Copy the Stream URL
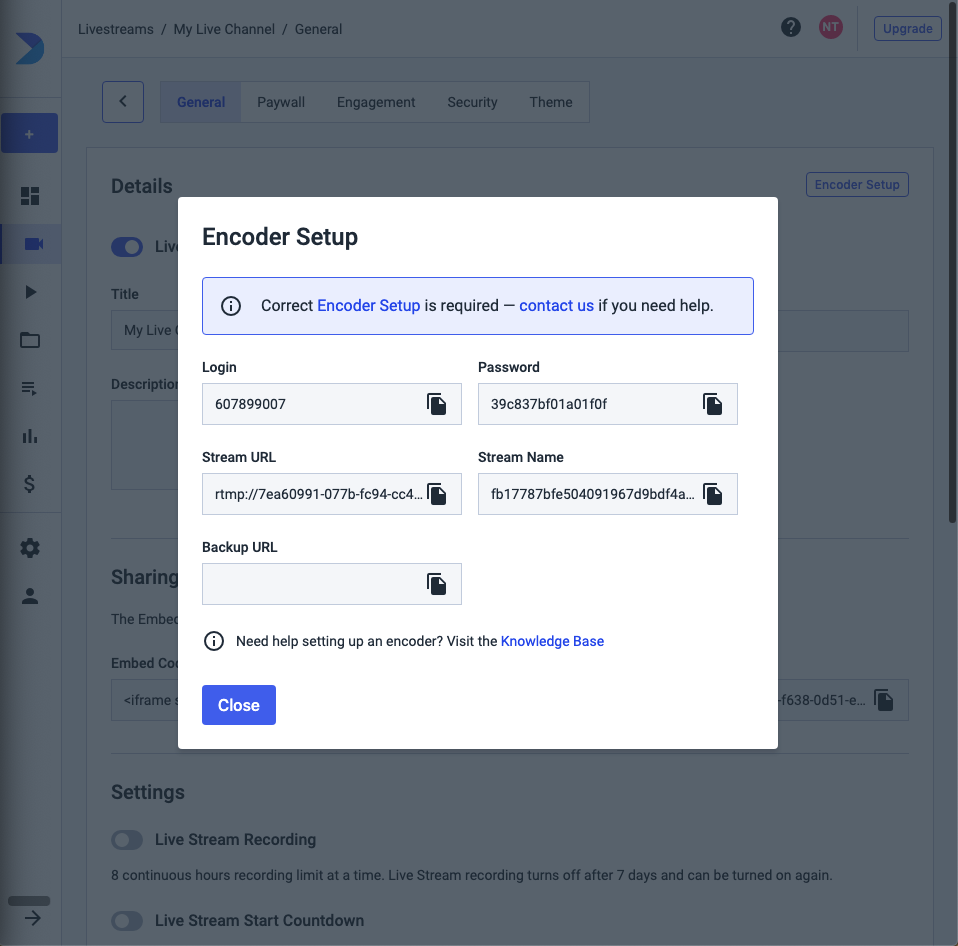958x946 pixels. [436, 494]
